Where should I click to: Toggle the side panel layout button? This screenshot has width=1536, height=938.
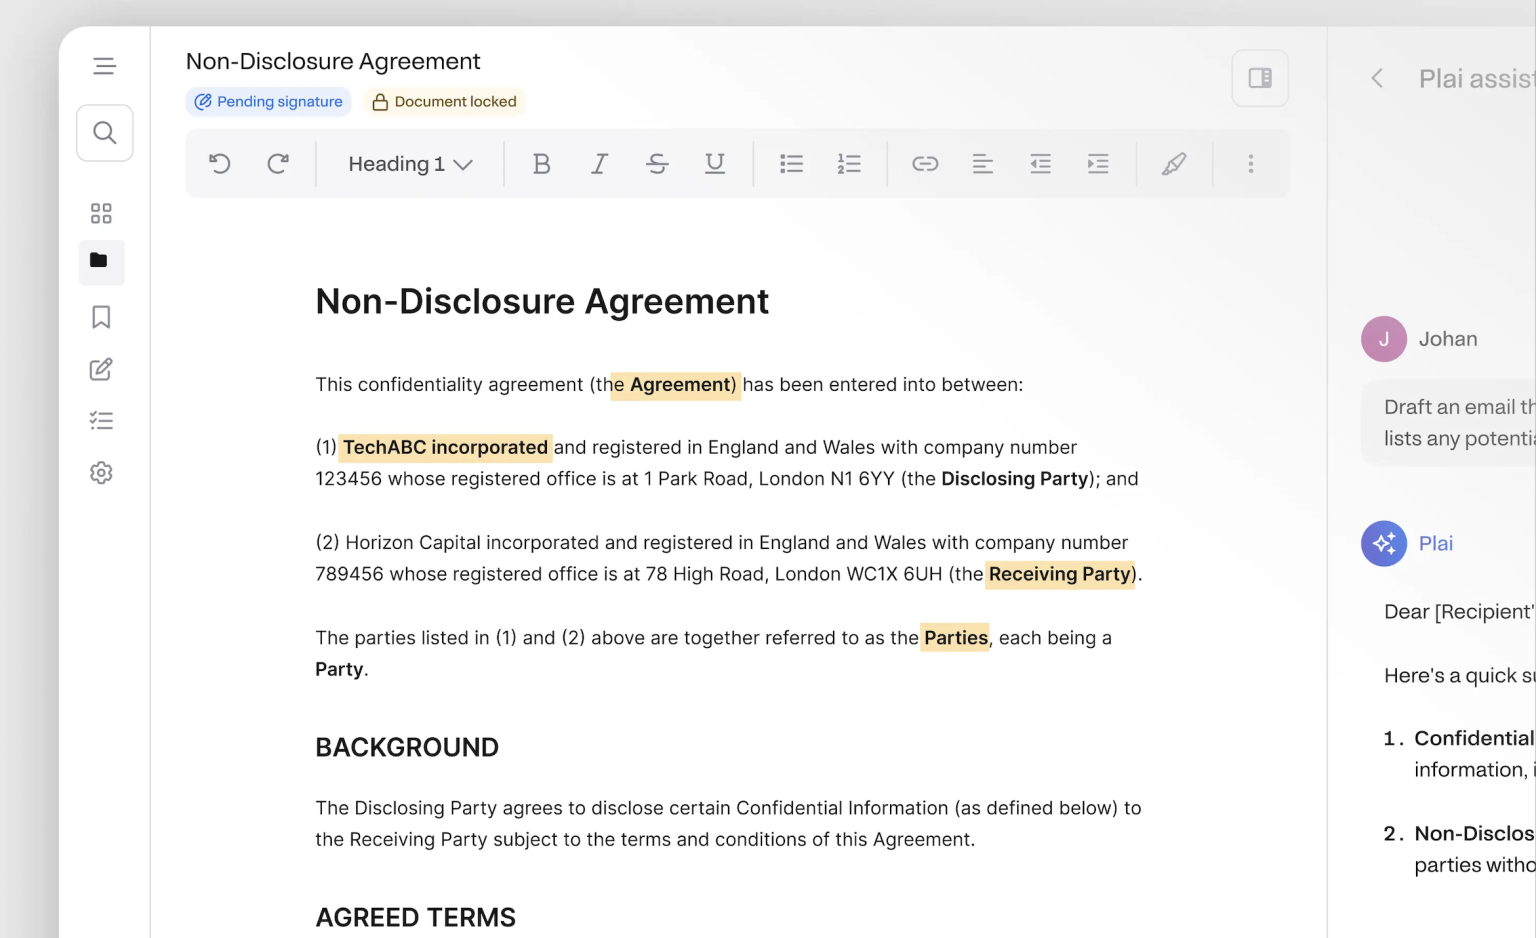[x=1260, y=78]
